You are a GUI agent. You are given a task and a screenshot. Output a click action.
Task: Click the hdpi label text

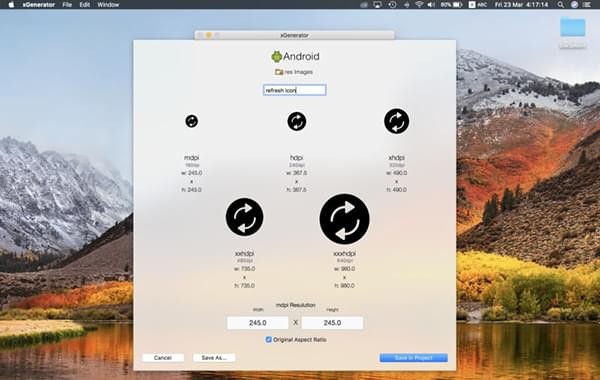tap(297, 157)
